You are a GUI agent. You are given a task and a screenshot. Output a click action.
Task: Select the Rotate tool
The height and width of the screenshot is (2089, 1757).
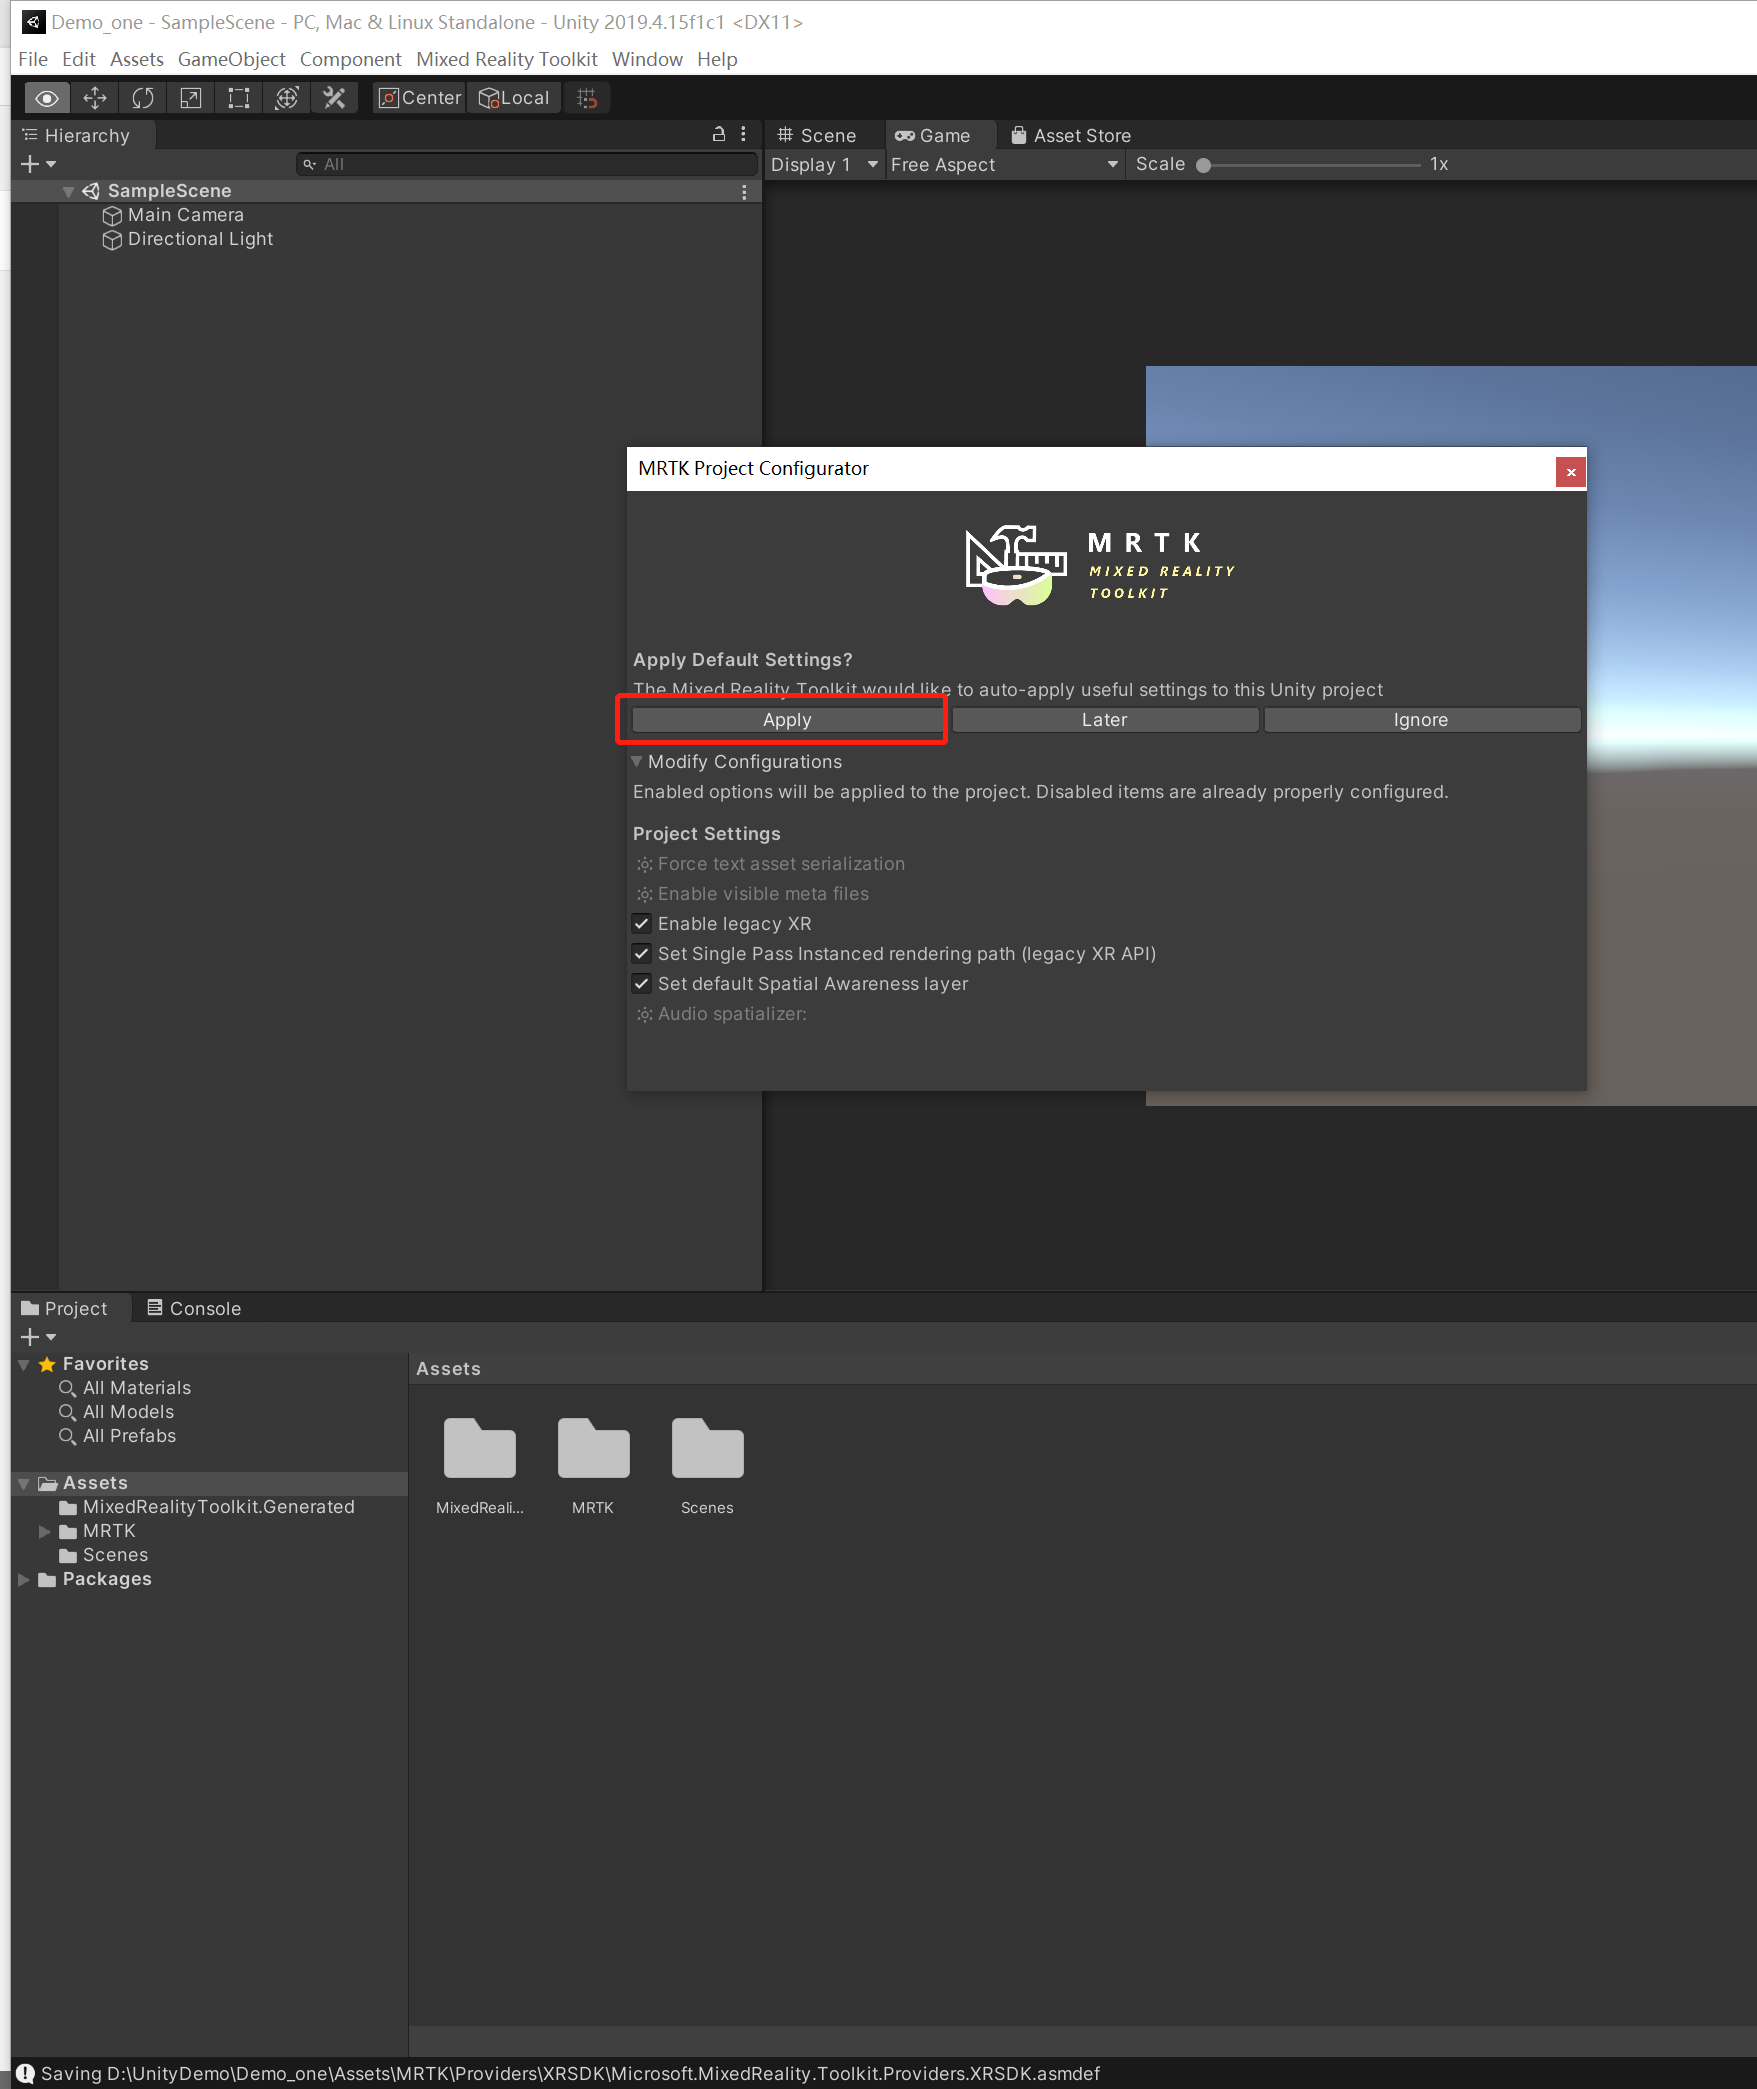tap(143, 97)
